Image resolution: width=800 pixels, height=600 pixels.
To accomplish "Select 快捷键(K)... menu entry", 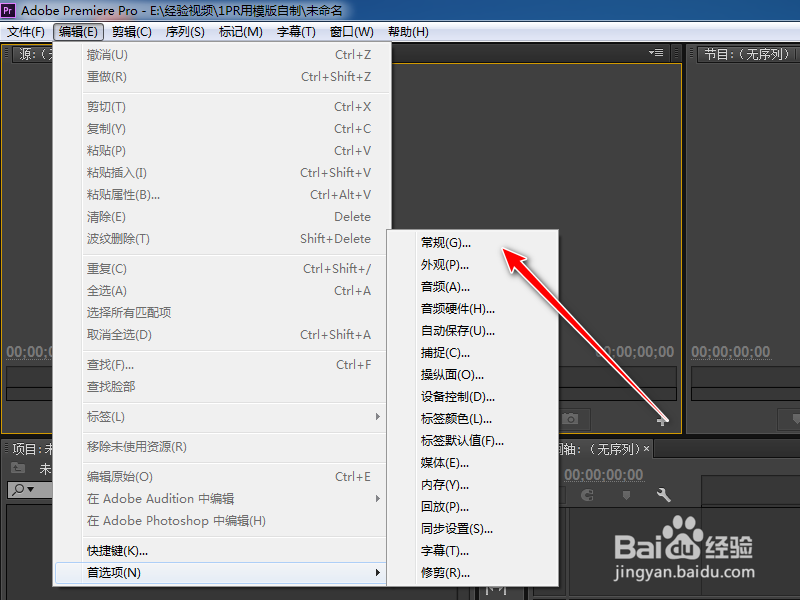I will tap(220, 551).
